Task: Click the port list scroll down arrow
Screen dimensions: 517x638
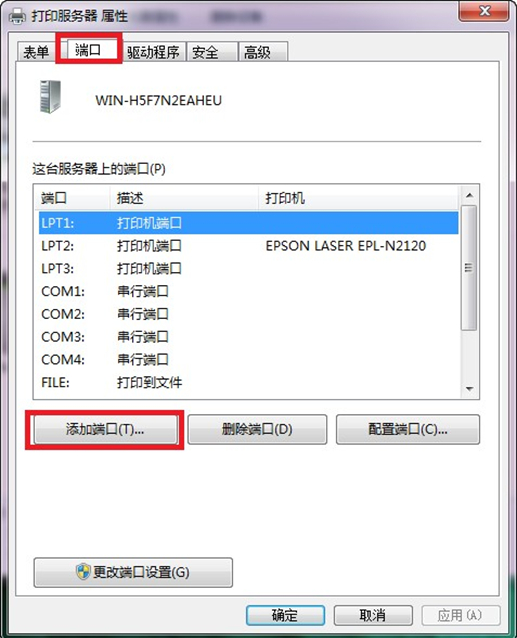Action: click(469, 389)
